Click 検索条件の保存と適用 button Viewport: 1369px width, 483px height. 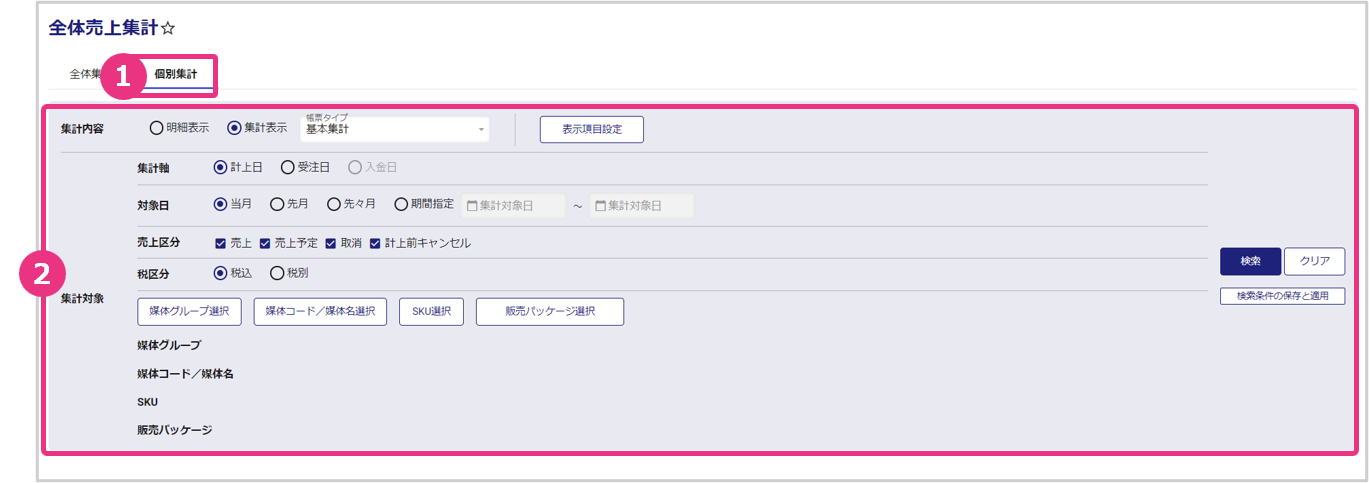tap(1282, 296)
